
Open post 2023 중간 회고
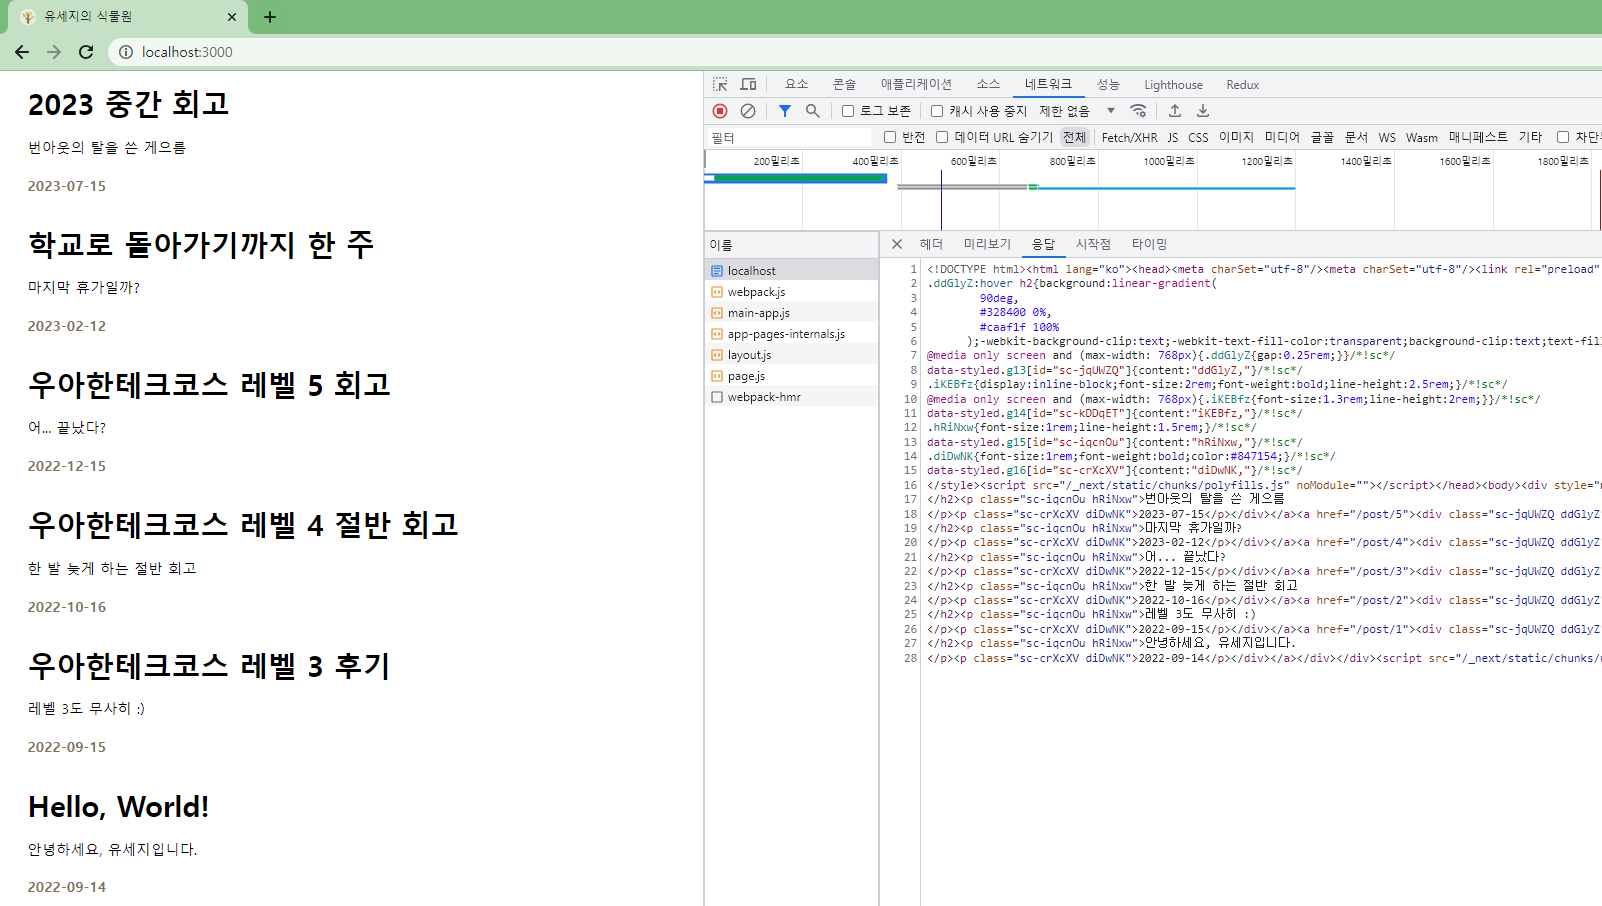point(129,104)
